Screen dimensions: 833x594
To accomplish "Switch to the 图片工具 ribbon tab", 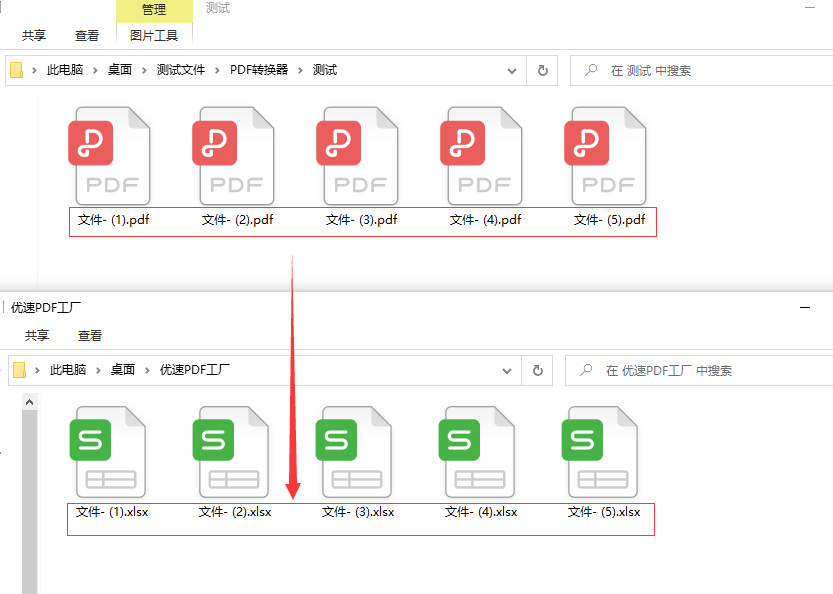I will point(153,33).
